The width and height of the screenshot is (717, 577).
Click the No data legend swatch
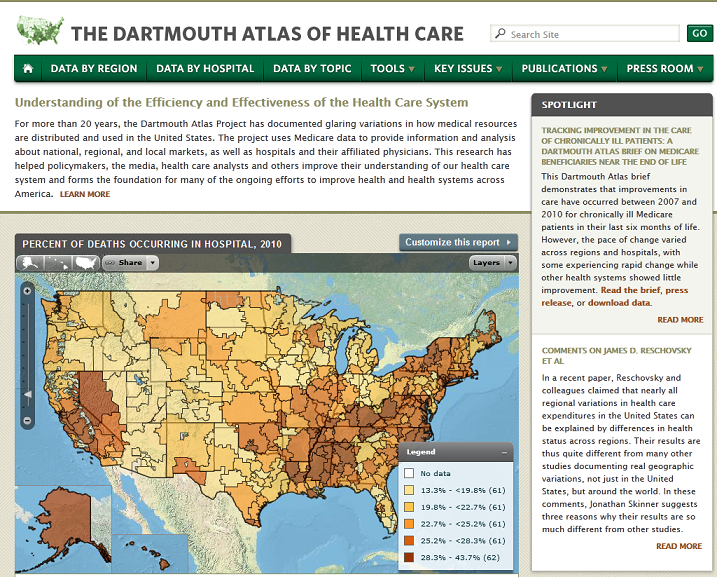tap(409, 473)
